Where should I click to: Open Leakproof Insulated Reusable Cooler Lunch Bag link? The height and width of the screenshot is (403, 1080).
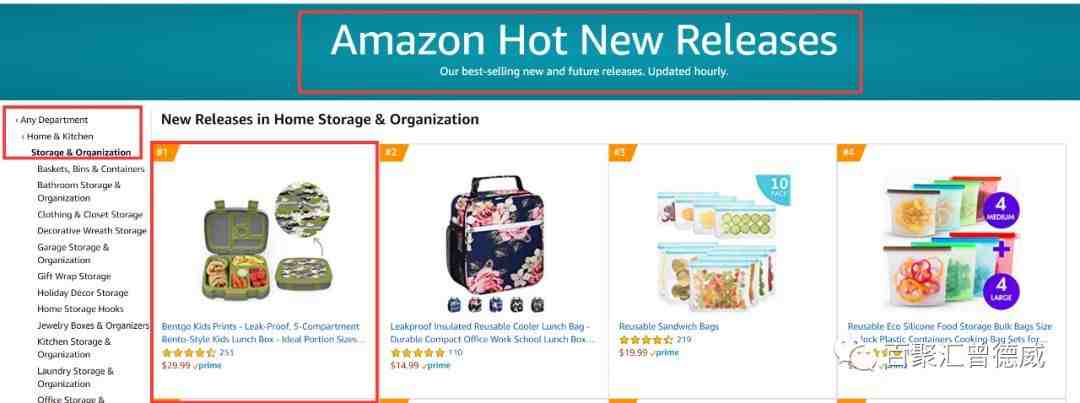492,333
